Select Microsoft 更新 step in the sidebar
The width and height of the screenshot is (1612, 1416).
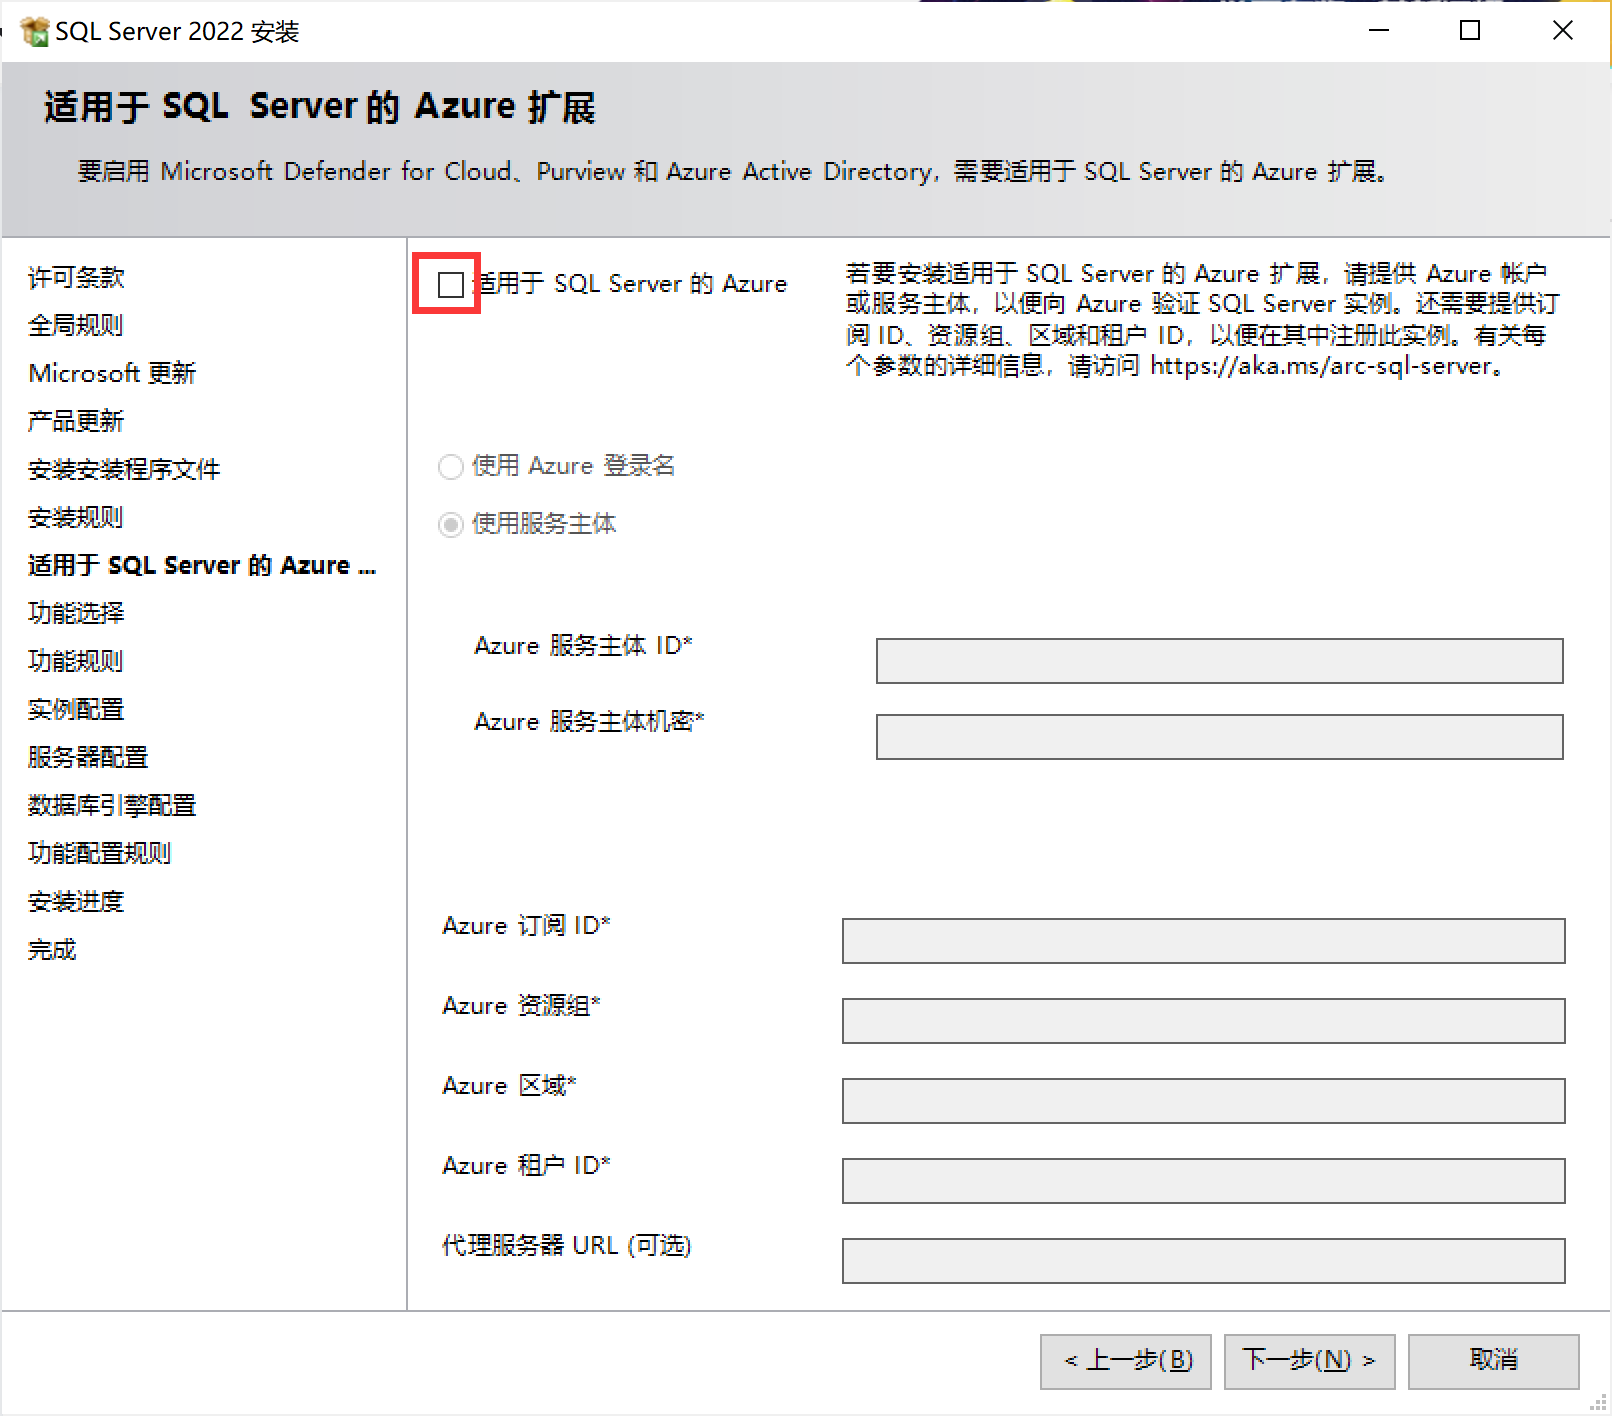[112, 374]
